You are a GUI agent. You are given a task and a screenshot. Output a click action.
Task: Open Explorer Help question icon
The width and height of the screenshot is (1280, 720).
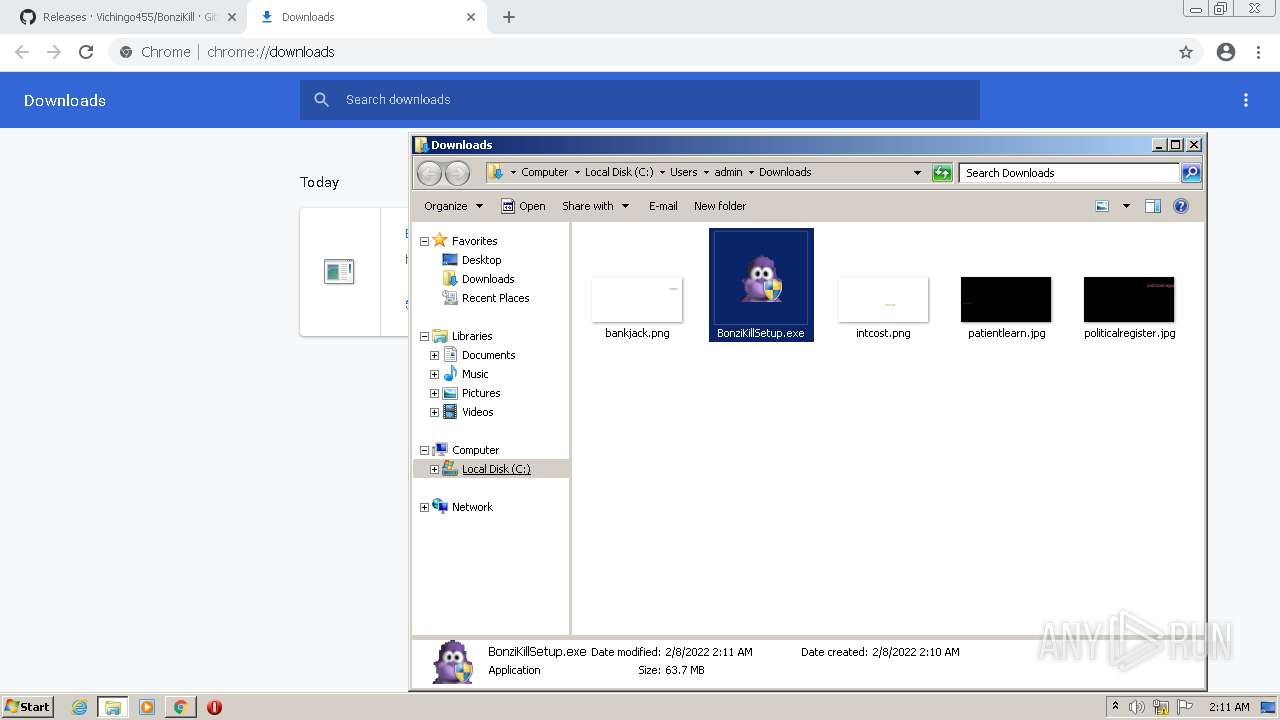1181,206
